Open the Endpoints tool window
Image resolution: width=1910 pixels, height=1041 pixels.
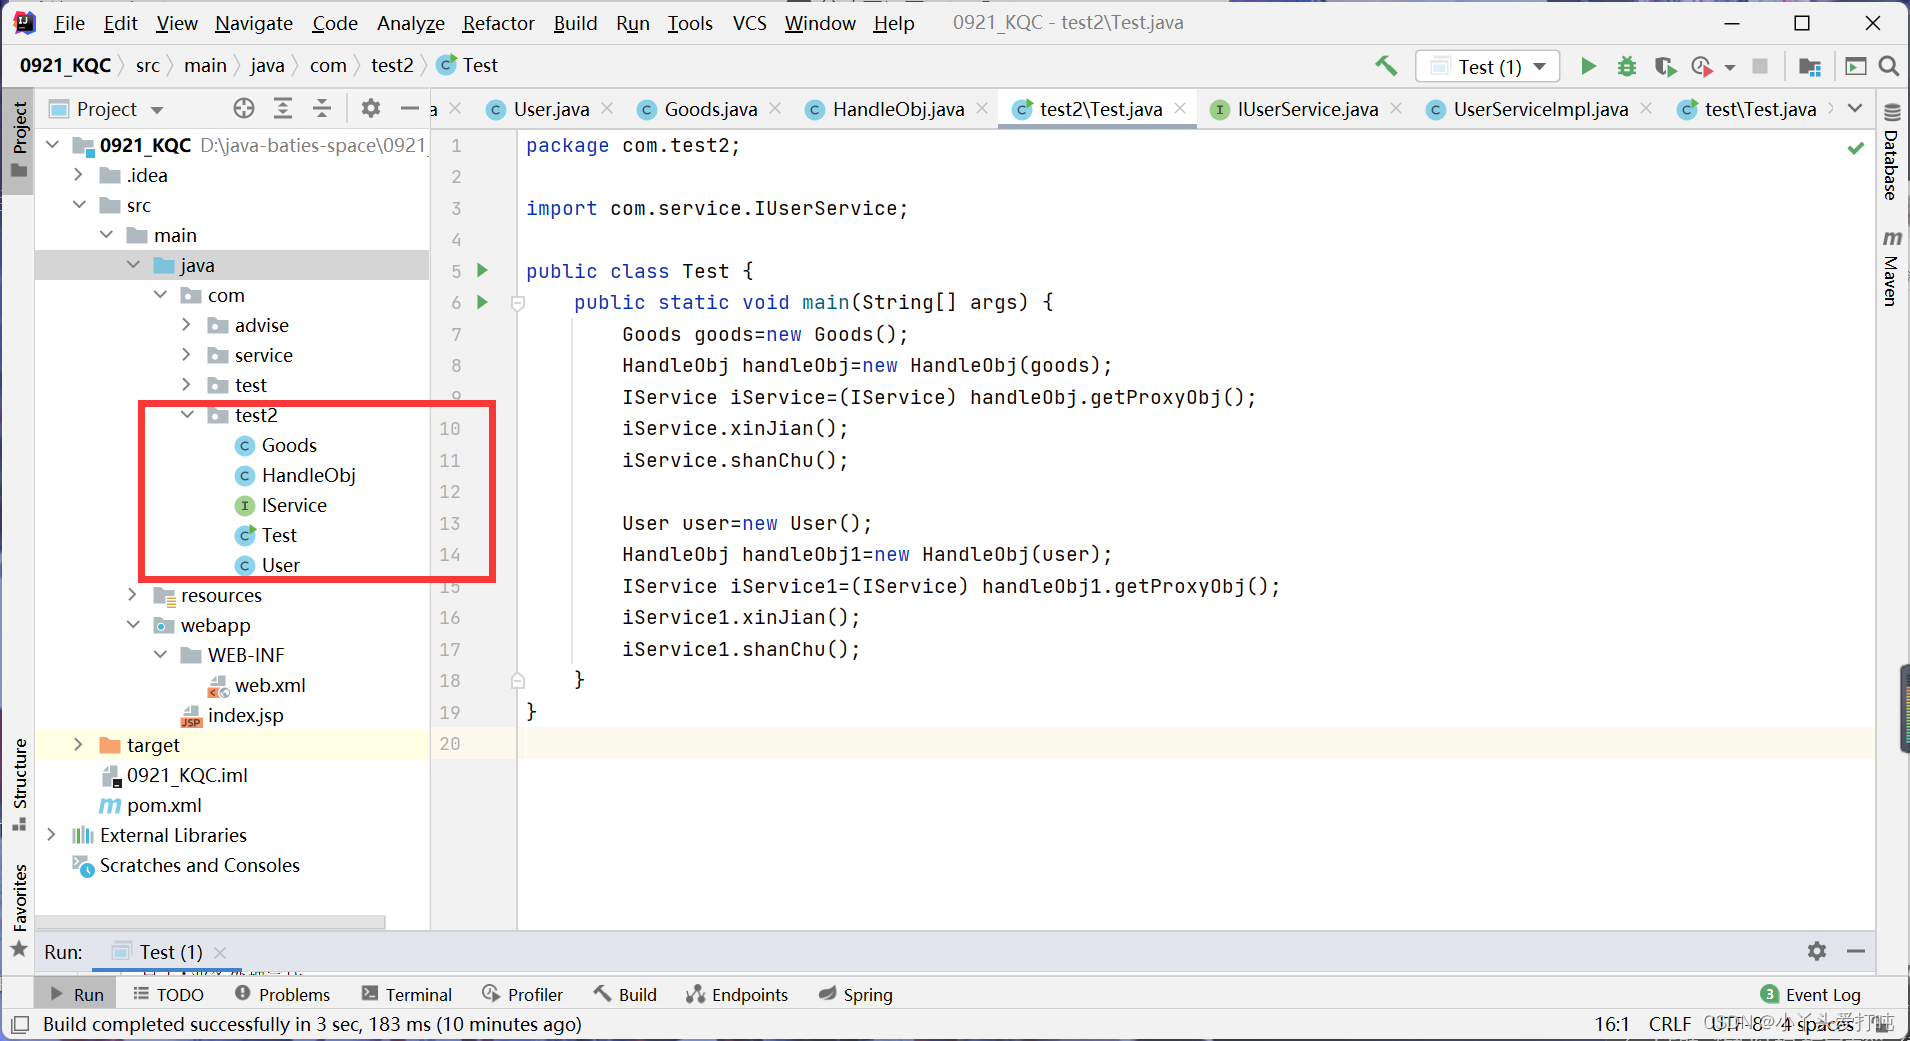[x=737, y=994]
